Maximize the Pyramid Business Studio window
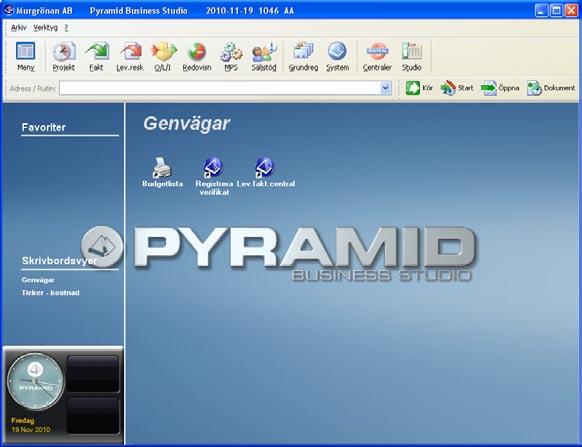Viewport: 582px width, 447px height. coord(556,10)
